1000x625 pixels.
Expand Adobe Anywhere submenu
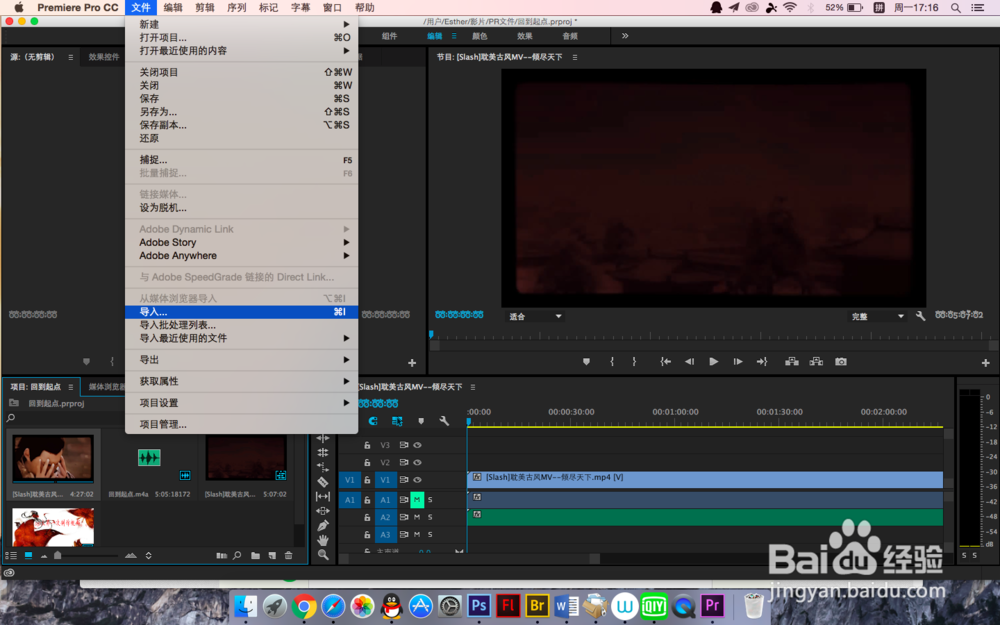242,256
